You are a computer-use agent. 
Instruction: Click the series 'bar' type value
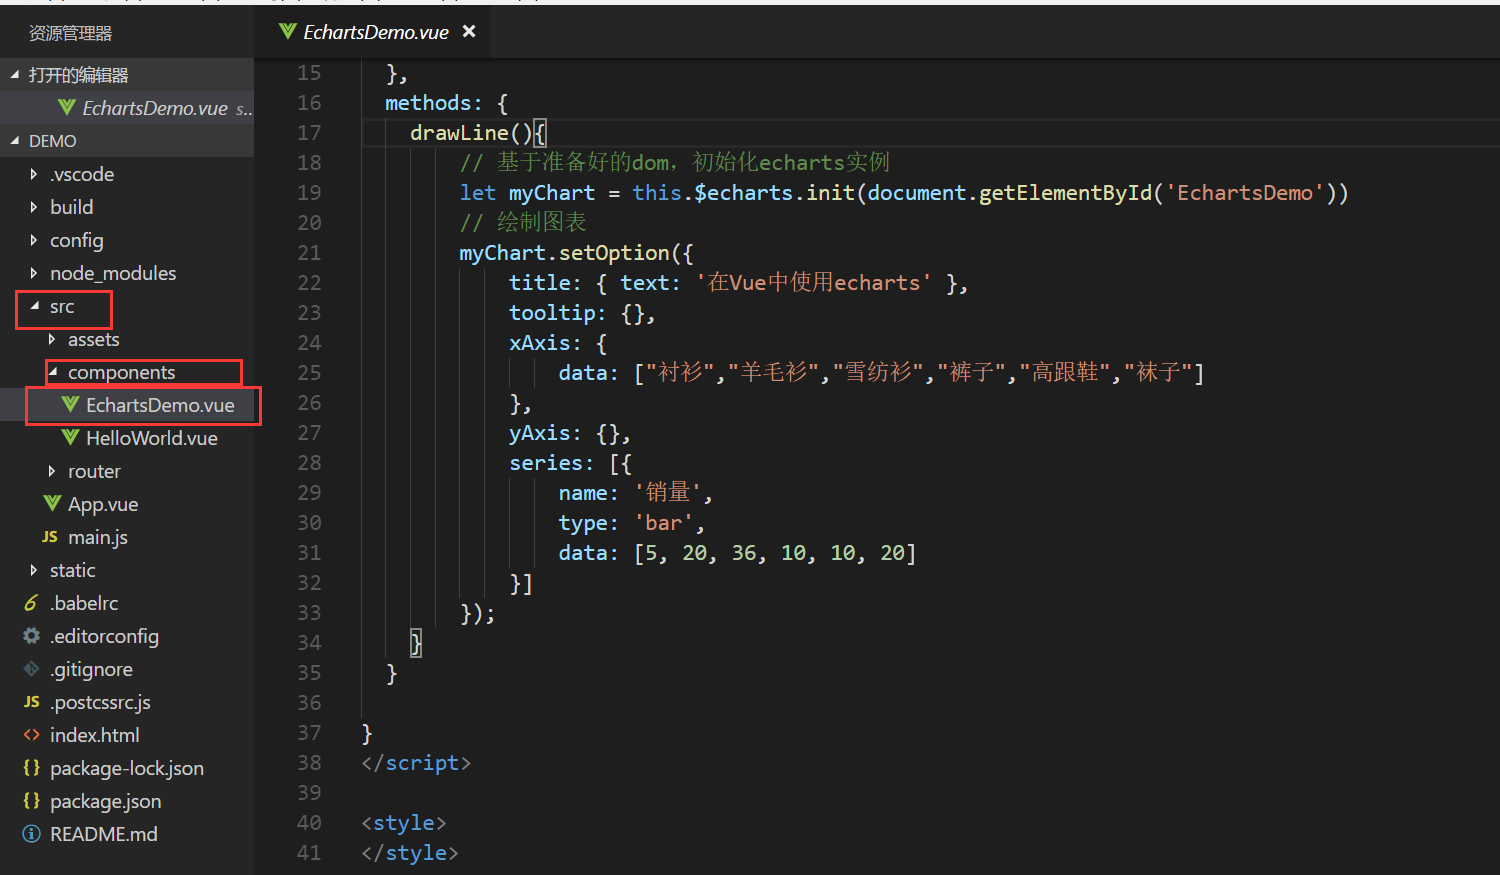(663, 523)
